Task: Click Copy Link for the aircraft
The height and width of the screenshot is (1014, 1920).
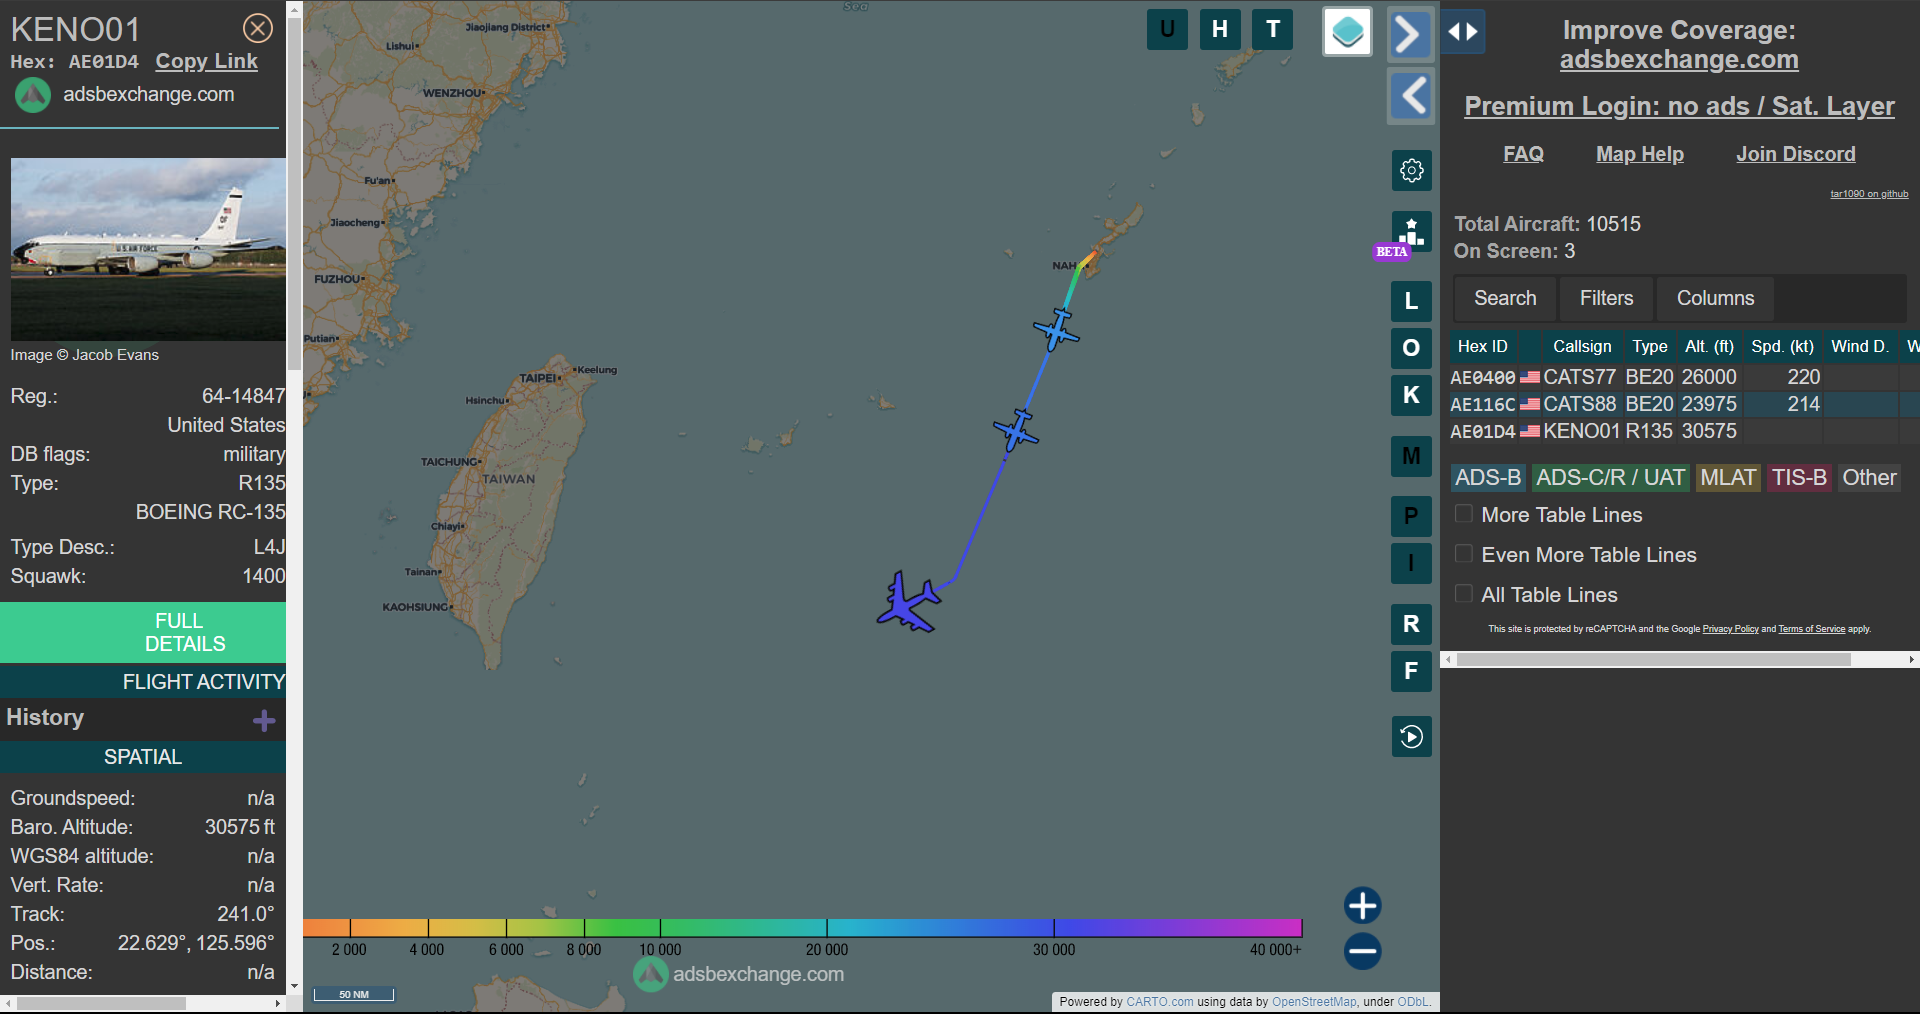Action: [206, 61]
